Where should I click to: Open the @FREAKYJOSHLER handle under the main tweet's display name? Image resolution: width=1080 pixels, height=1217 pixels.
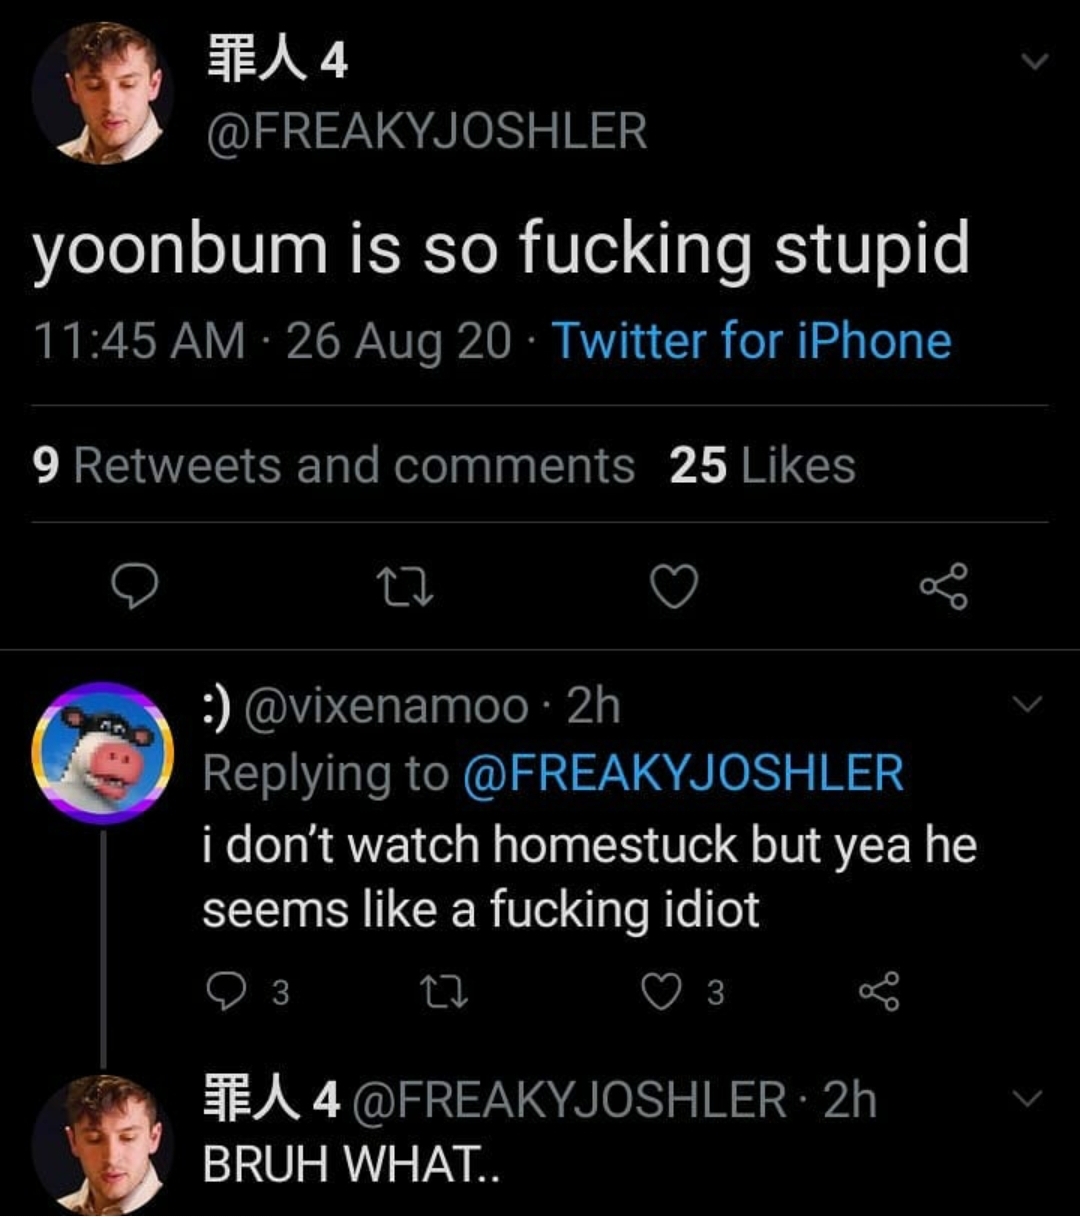(426, 132)
